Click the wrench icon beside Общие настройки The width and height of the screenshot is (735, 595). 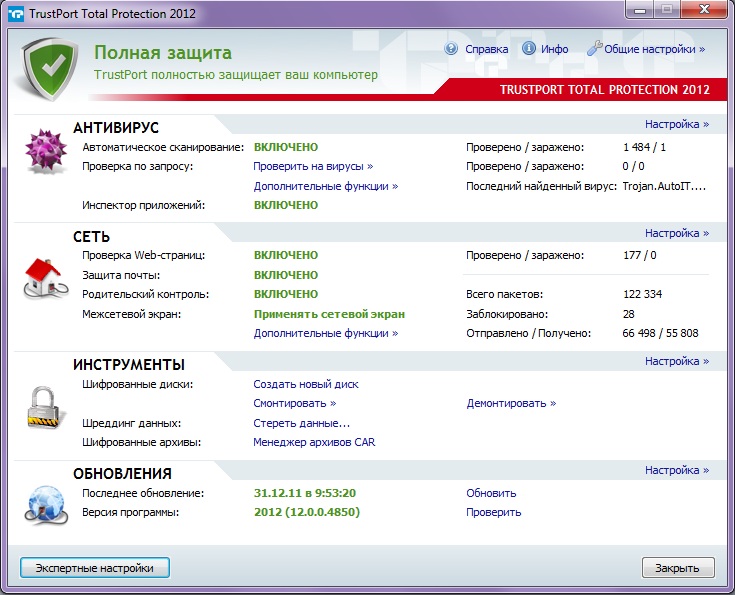click(x=594, y=48)
